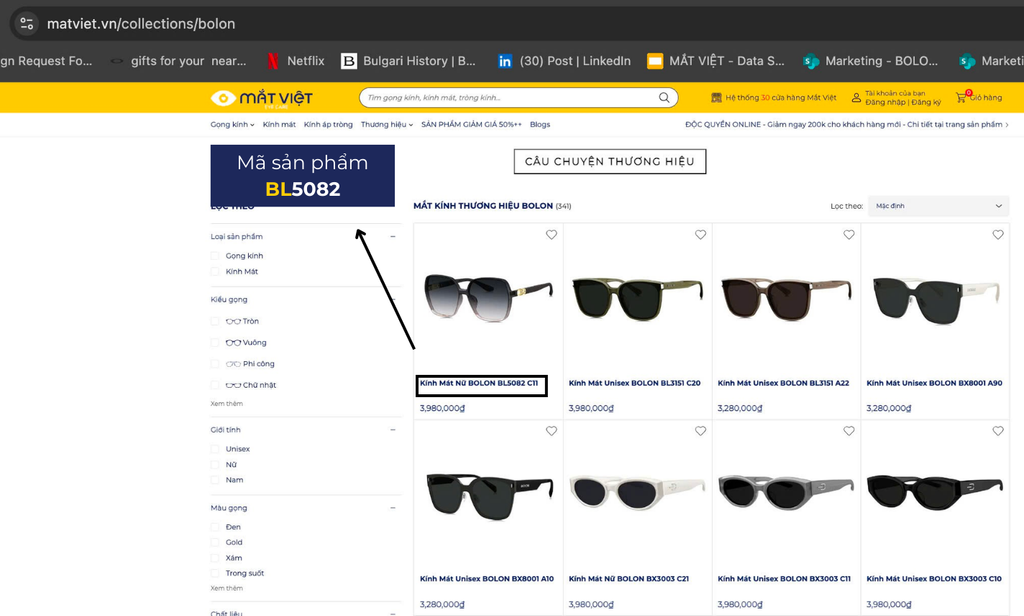Click the user account icon
Image resolution: width=1024 pixels, height=616 pixels.
[856, 97]
